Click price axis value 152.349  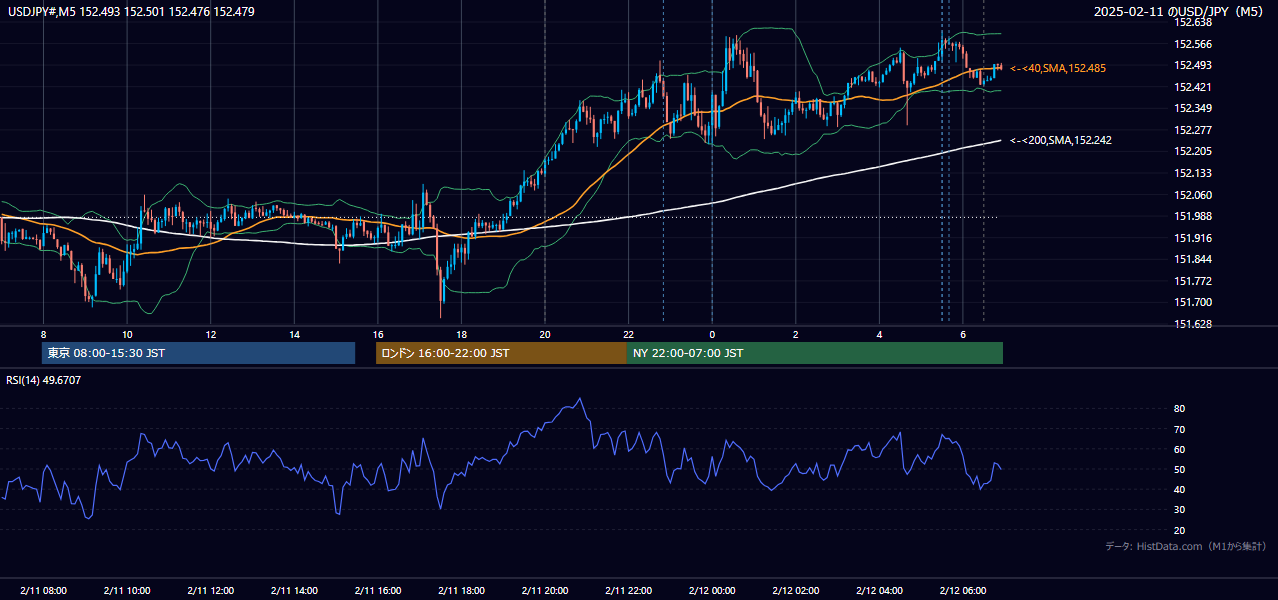(x=1192, y=108)
